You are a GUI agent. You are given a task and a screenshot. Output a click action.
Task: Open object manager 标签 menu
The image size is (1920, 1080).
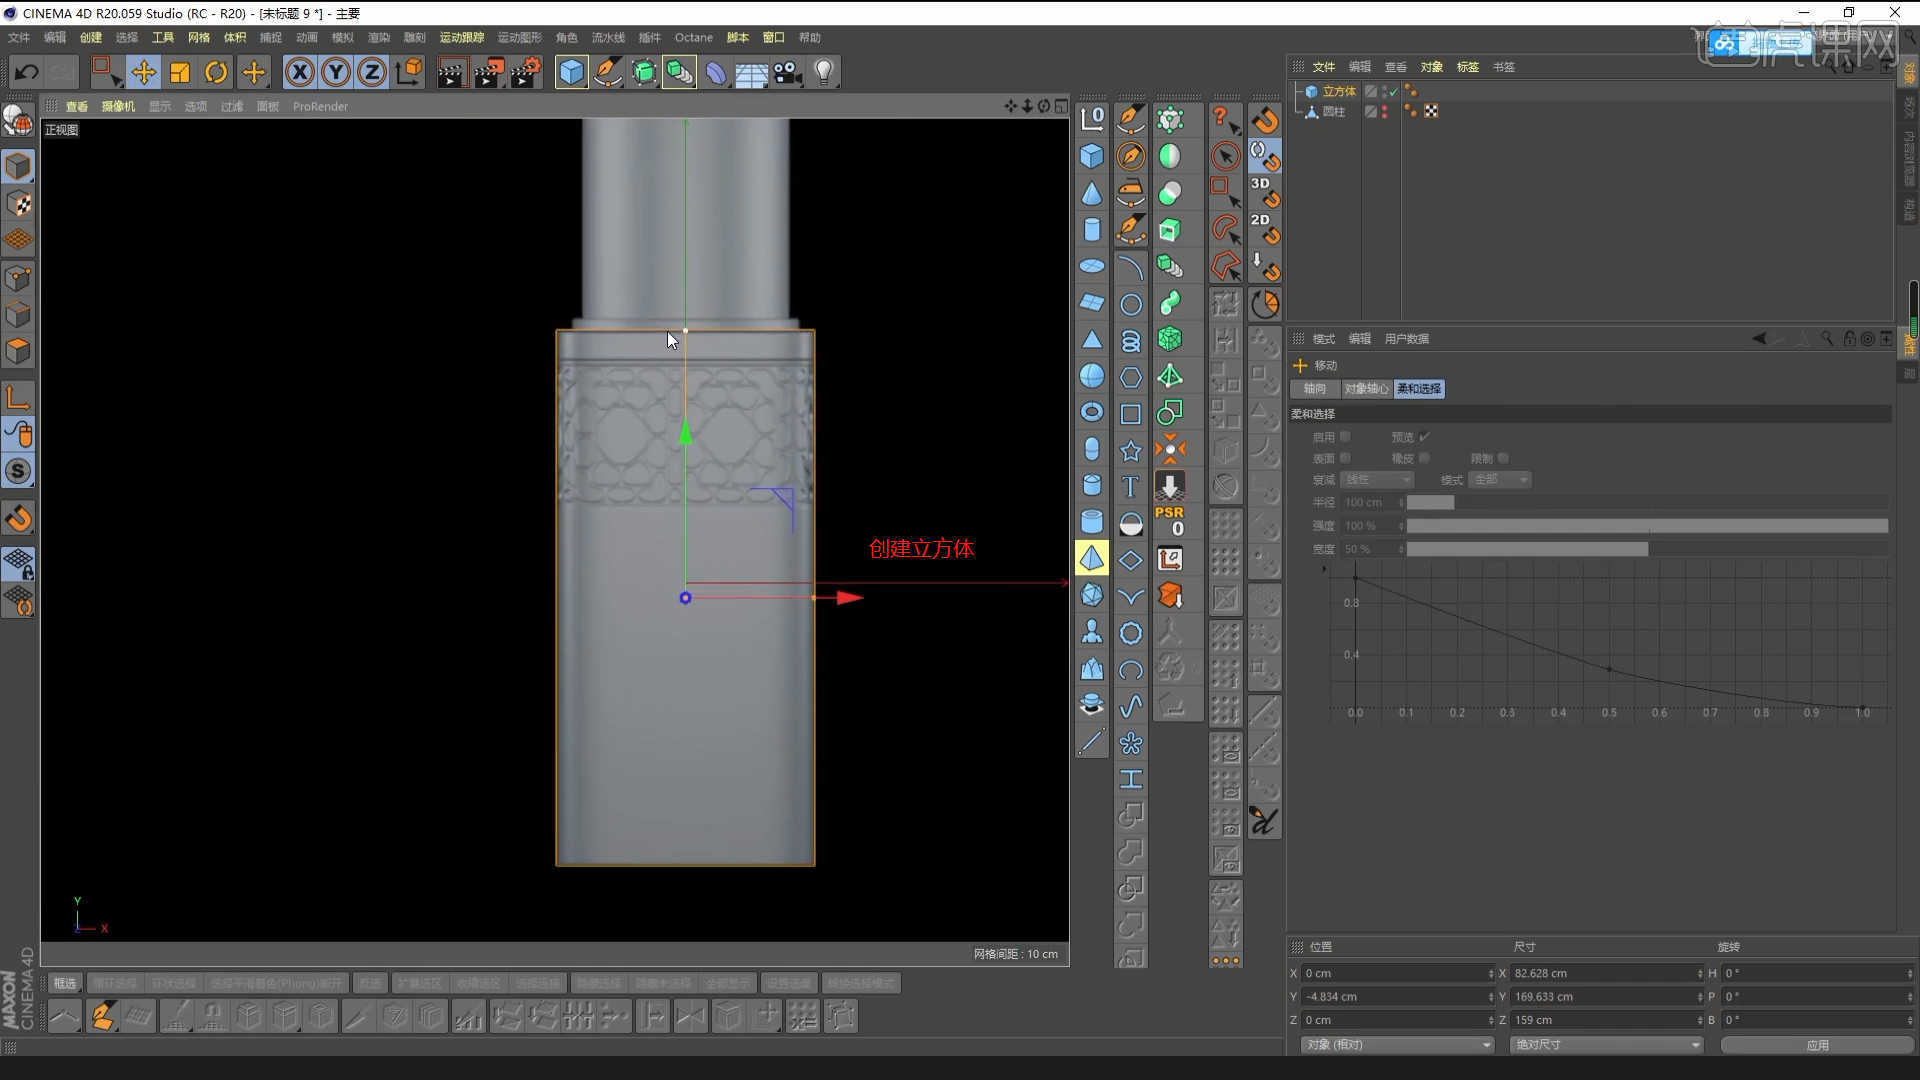coord(1467,67)
